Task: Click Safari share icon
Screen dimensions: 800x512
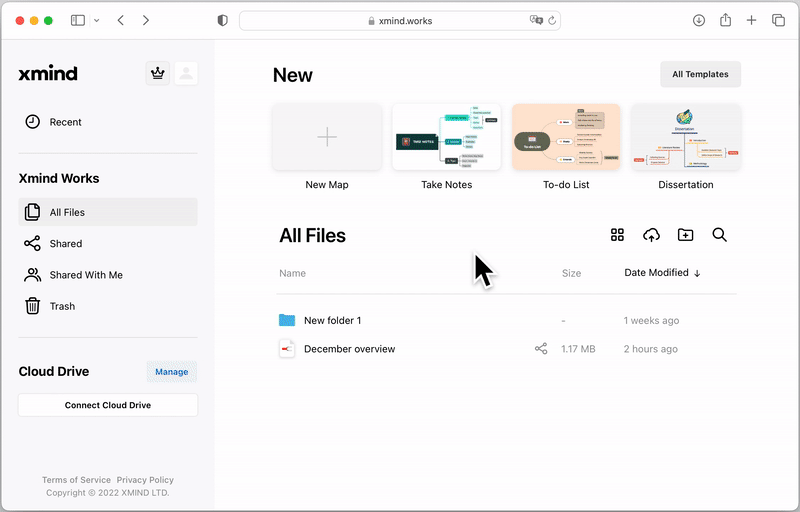Action: (x=726, y=20)
